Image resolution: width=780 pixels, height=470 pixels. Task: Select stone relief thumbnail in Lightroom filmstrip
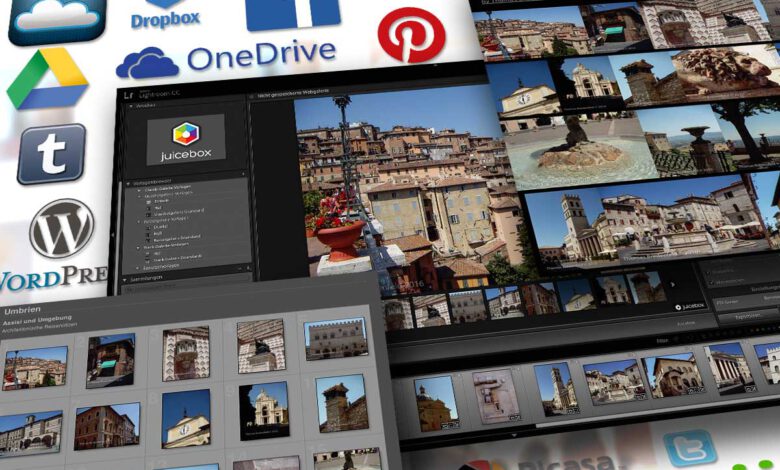495,396
